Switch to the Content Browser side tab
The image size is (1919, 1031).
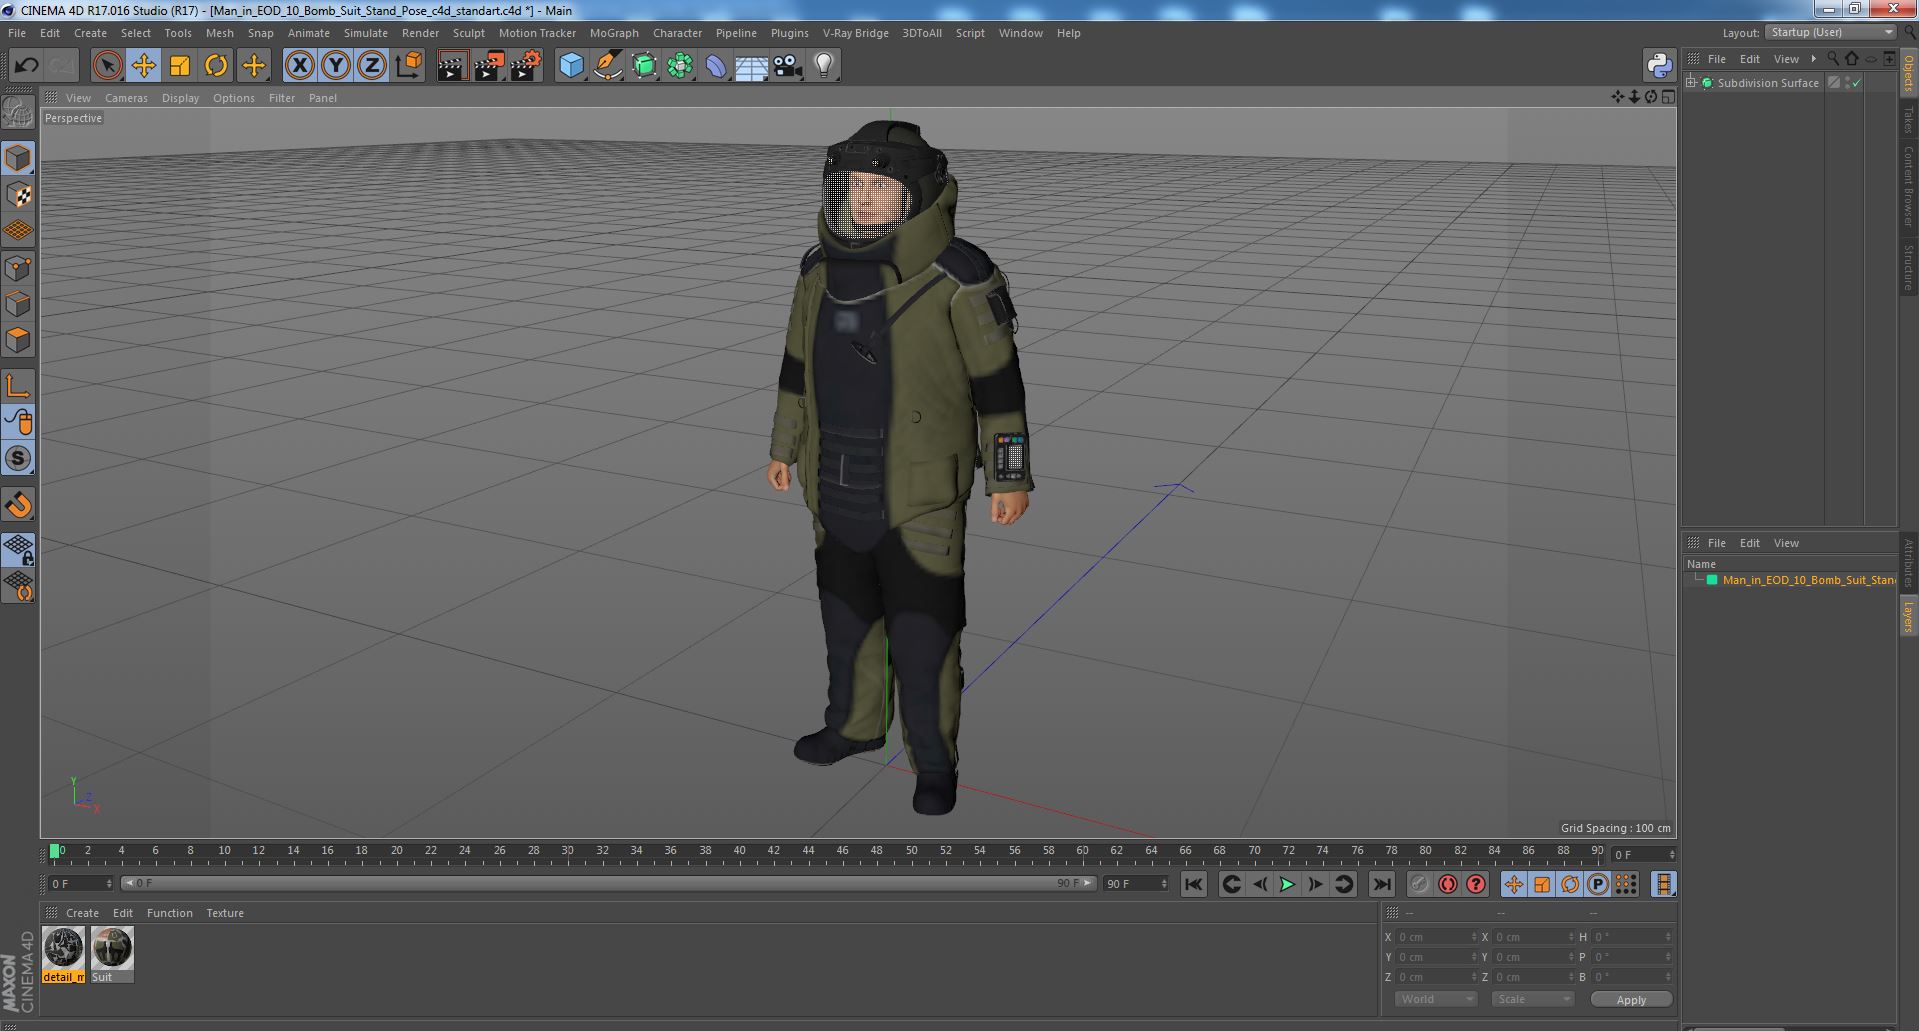1908,187
